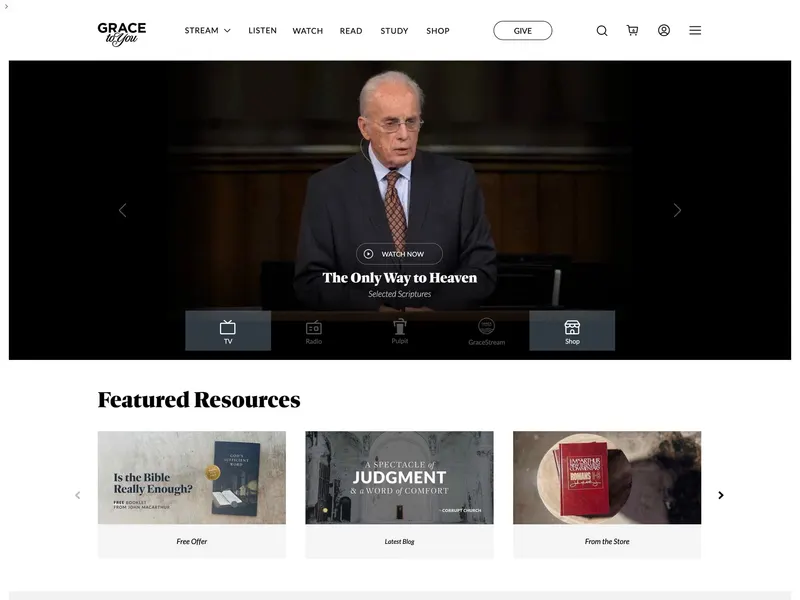Expand the Stream dropdown menu
The width and height of the screenshot is (800, 600).
208,31
